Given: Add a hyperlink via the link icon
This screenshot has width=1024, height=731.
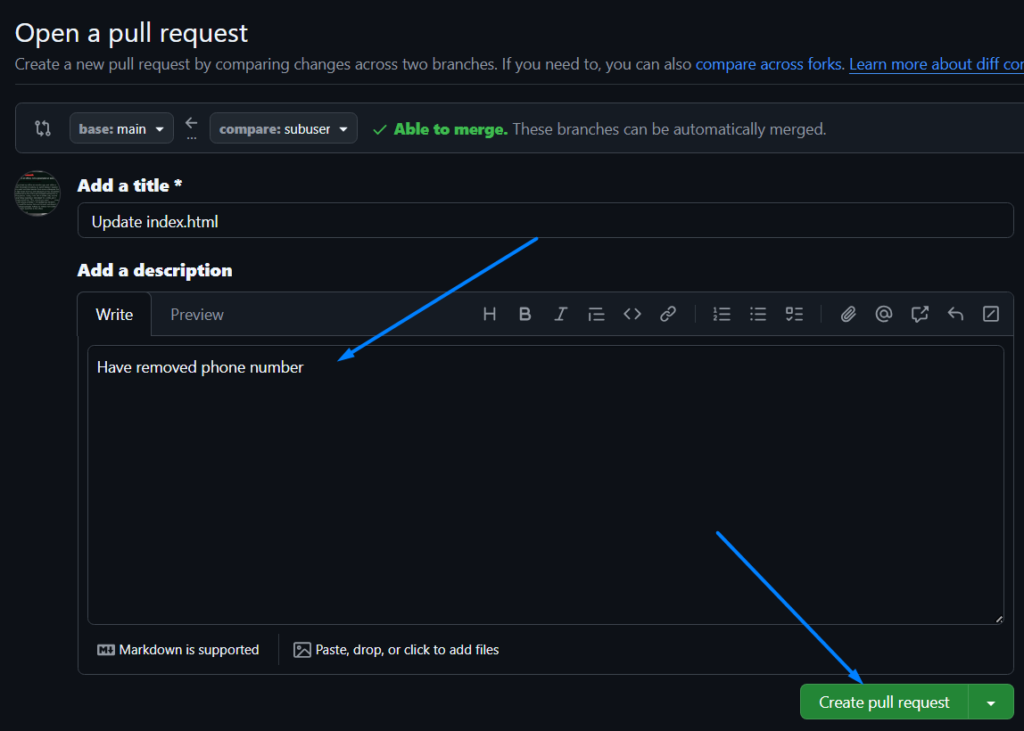Looking at the screenshot, I should point(667,314).
